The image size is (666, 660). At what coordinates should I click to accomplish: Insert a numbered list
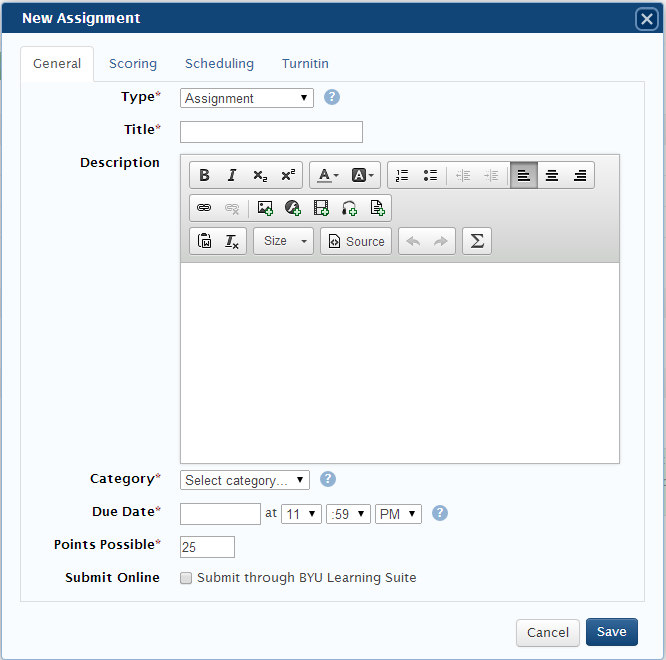[x=402, y=175]
